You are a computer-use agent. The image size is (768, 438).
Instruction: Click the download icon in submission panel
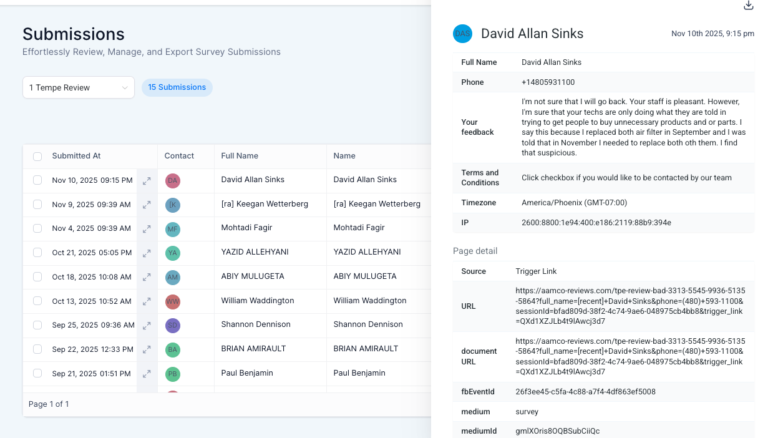coord(748,6)
